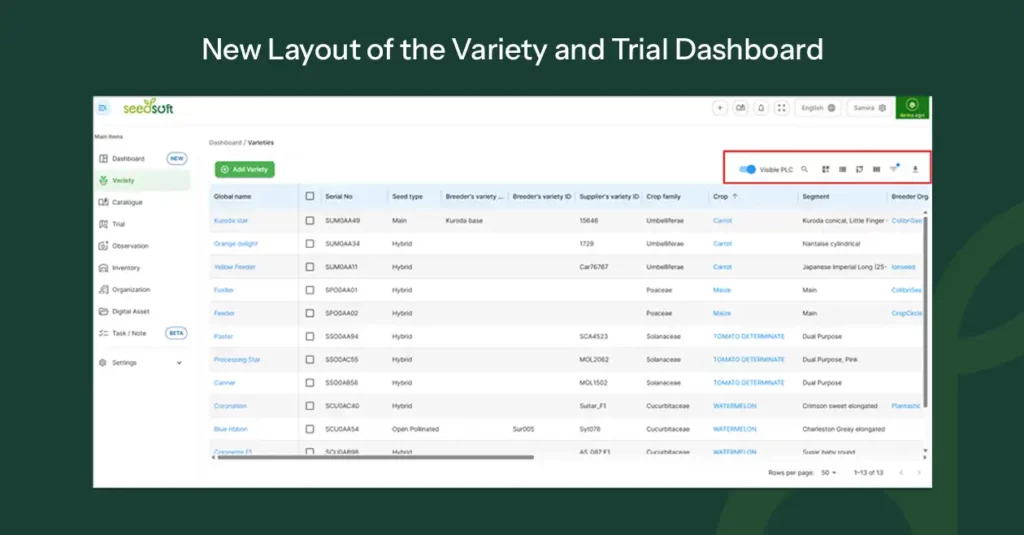The image size is (1024, 535).
Task: Sort by the Crop family column header
Action: (664, 196)
